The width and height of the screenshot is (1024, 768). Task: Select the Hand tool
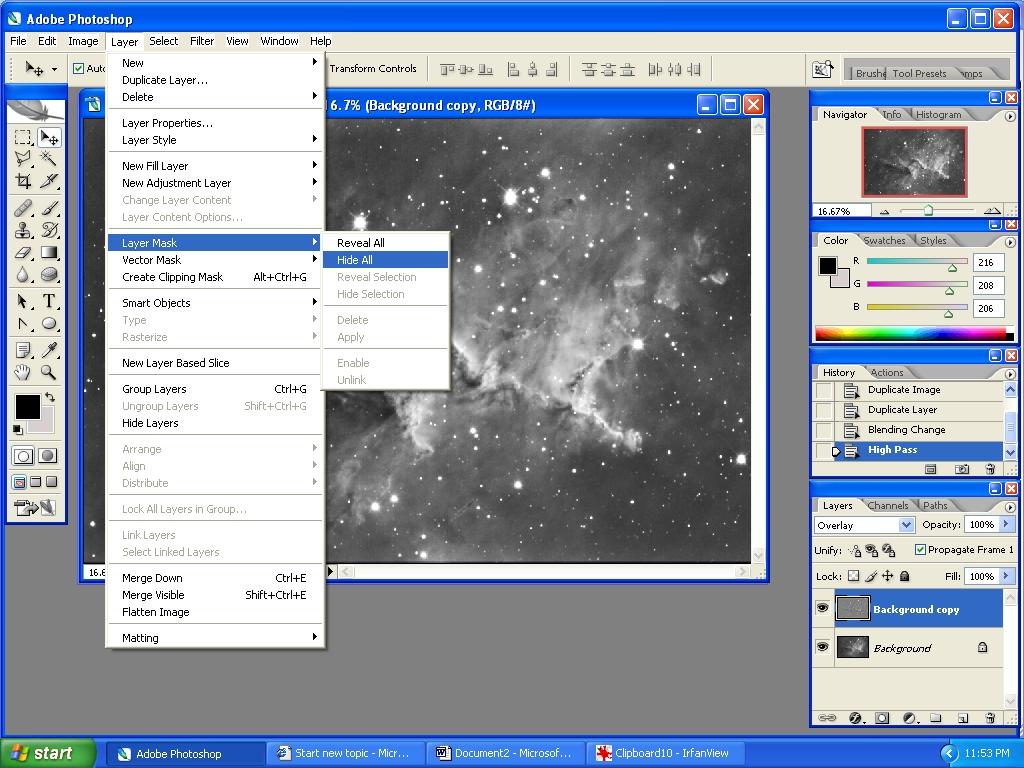pos(24,372)
